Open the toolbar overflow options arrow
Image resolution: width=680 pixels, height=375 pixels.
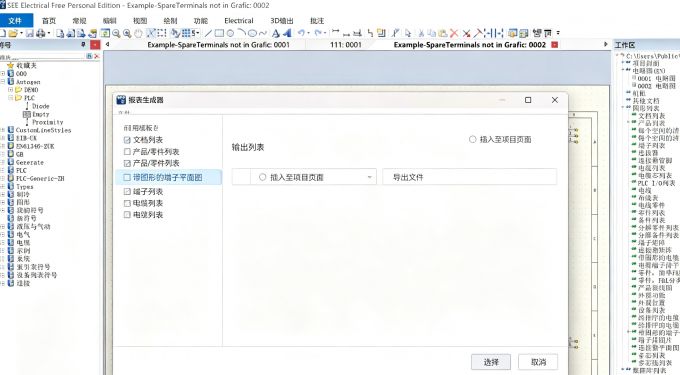(558, 33)
